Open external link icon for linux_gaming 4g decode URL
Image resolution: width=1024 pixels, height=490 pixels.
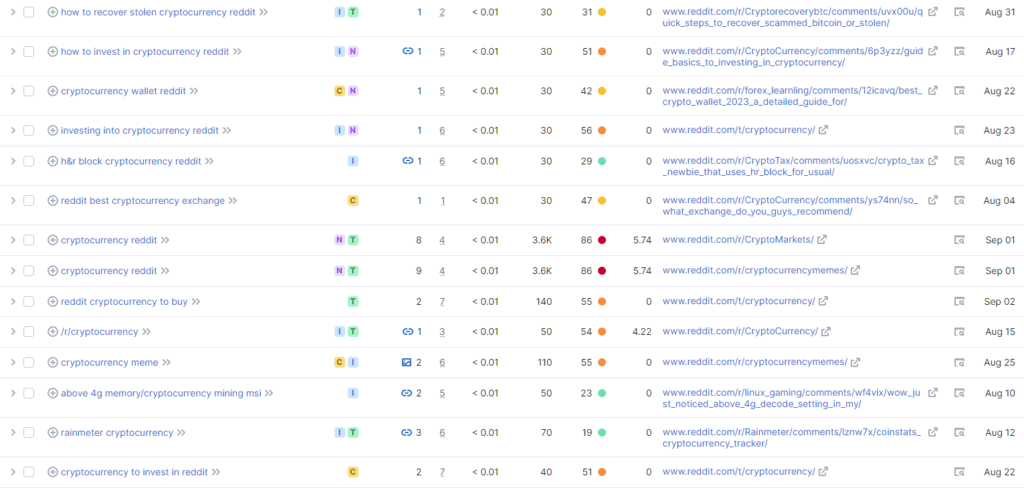(933, 393)
